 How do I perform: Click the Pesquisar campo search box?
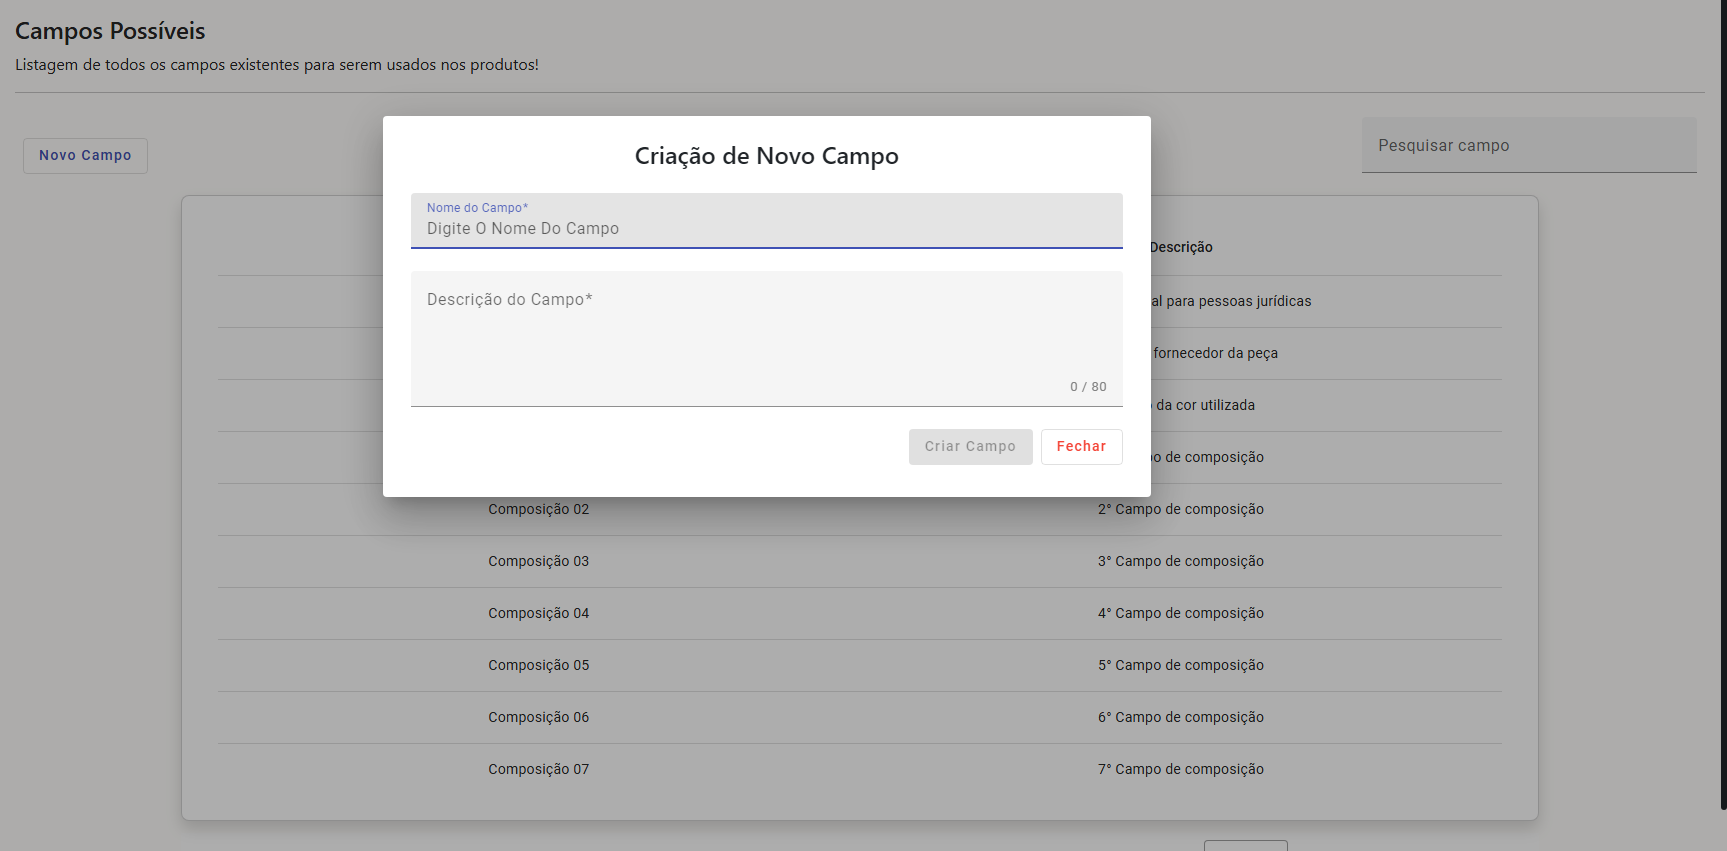click(x=1528, y=146)
